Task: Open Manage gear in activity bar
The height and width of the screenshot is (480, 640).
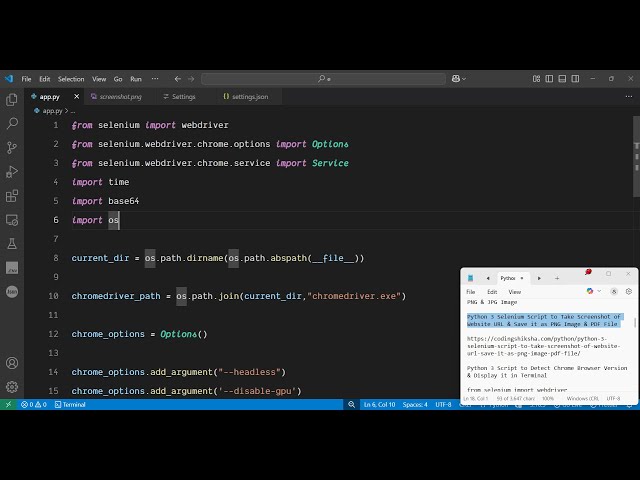Action: [12, 387]
